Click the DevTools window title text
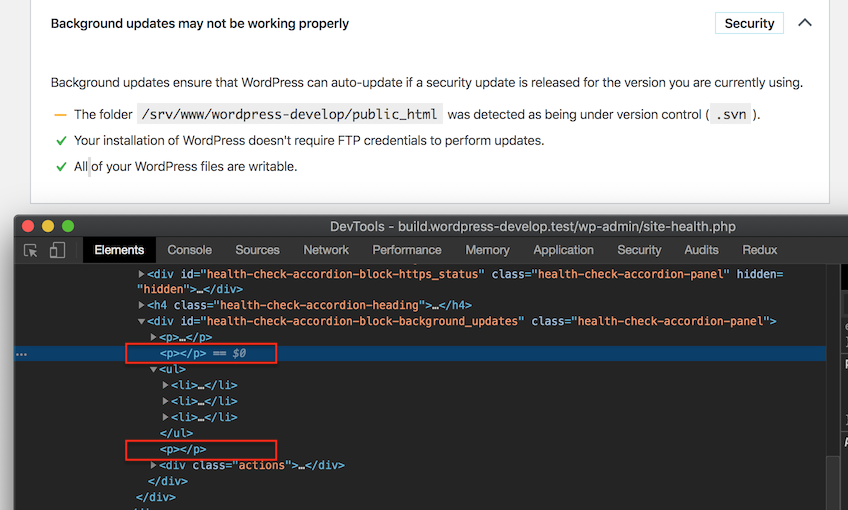This screenshot has height=510, width=848. click(x=533, y=227)
